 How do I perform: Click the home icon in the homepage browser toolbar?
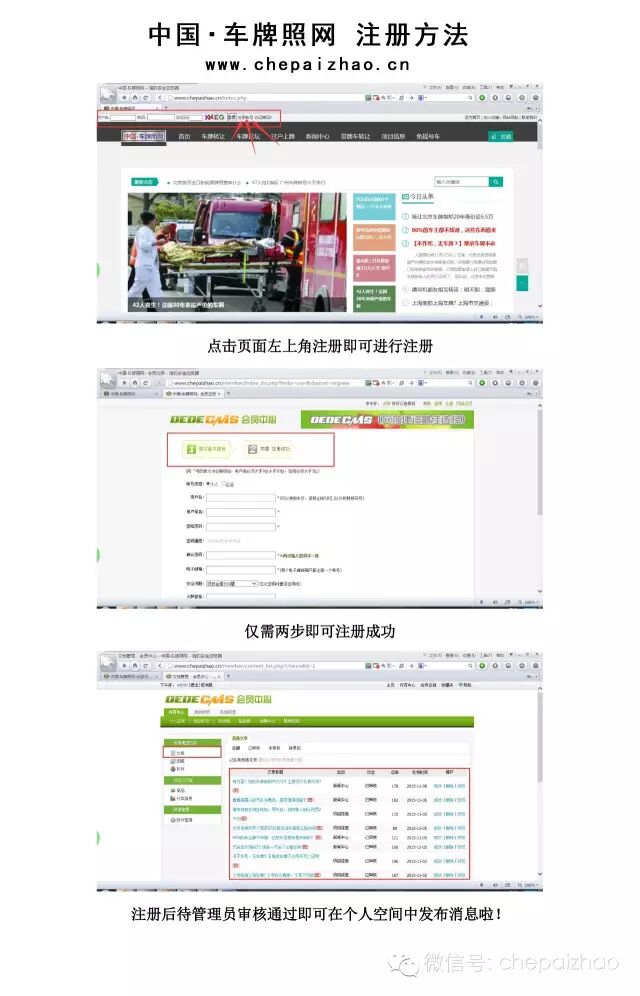(135, 97)
